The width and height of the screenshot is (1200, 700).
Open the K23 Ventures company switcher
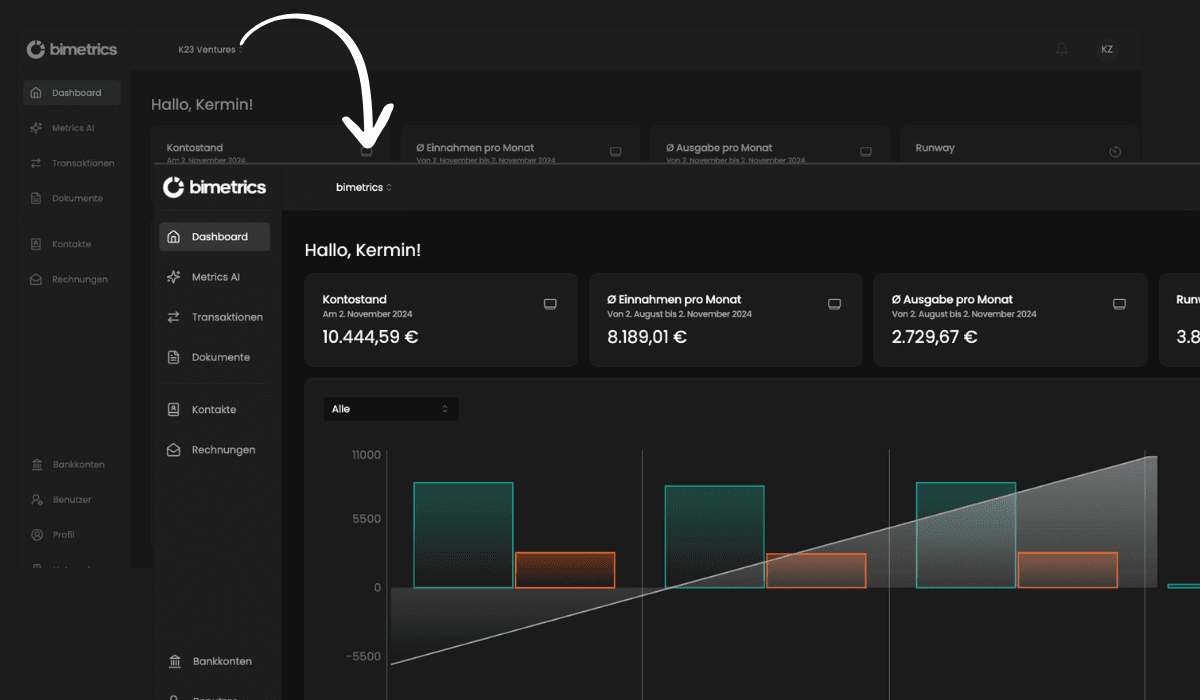point(210,49)
